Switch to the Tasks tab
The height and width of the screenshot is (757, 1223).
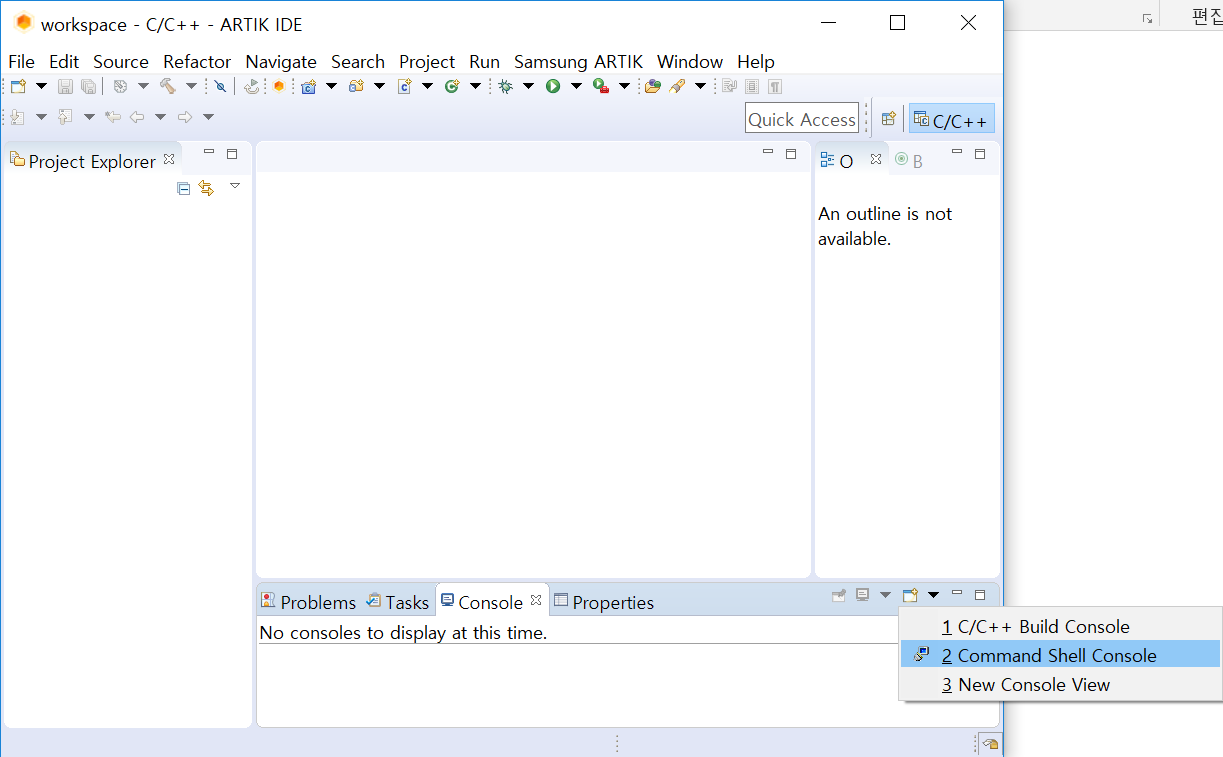[397, 602]
